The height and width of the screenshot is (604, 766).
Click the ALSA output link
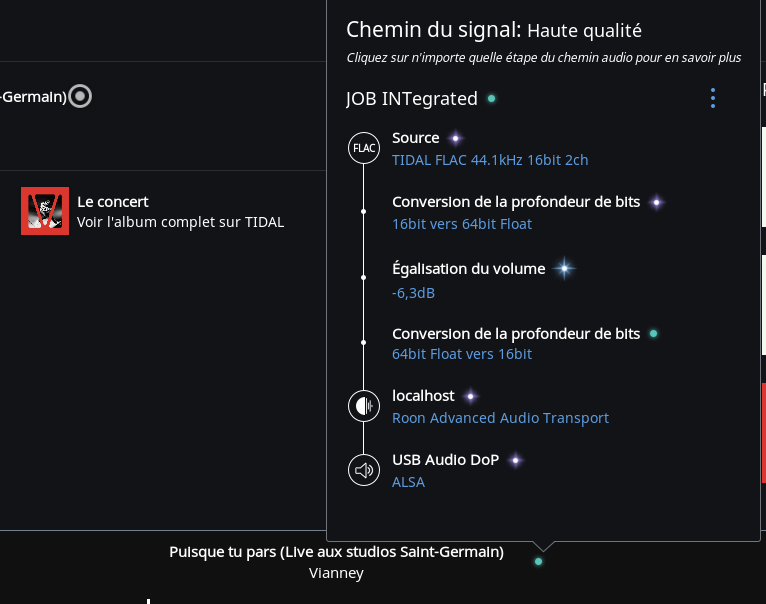click(x=408, y=482)
